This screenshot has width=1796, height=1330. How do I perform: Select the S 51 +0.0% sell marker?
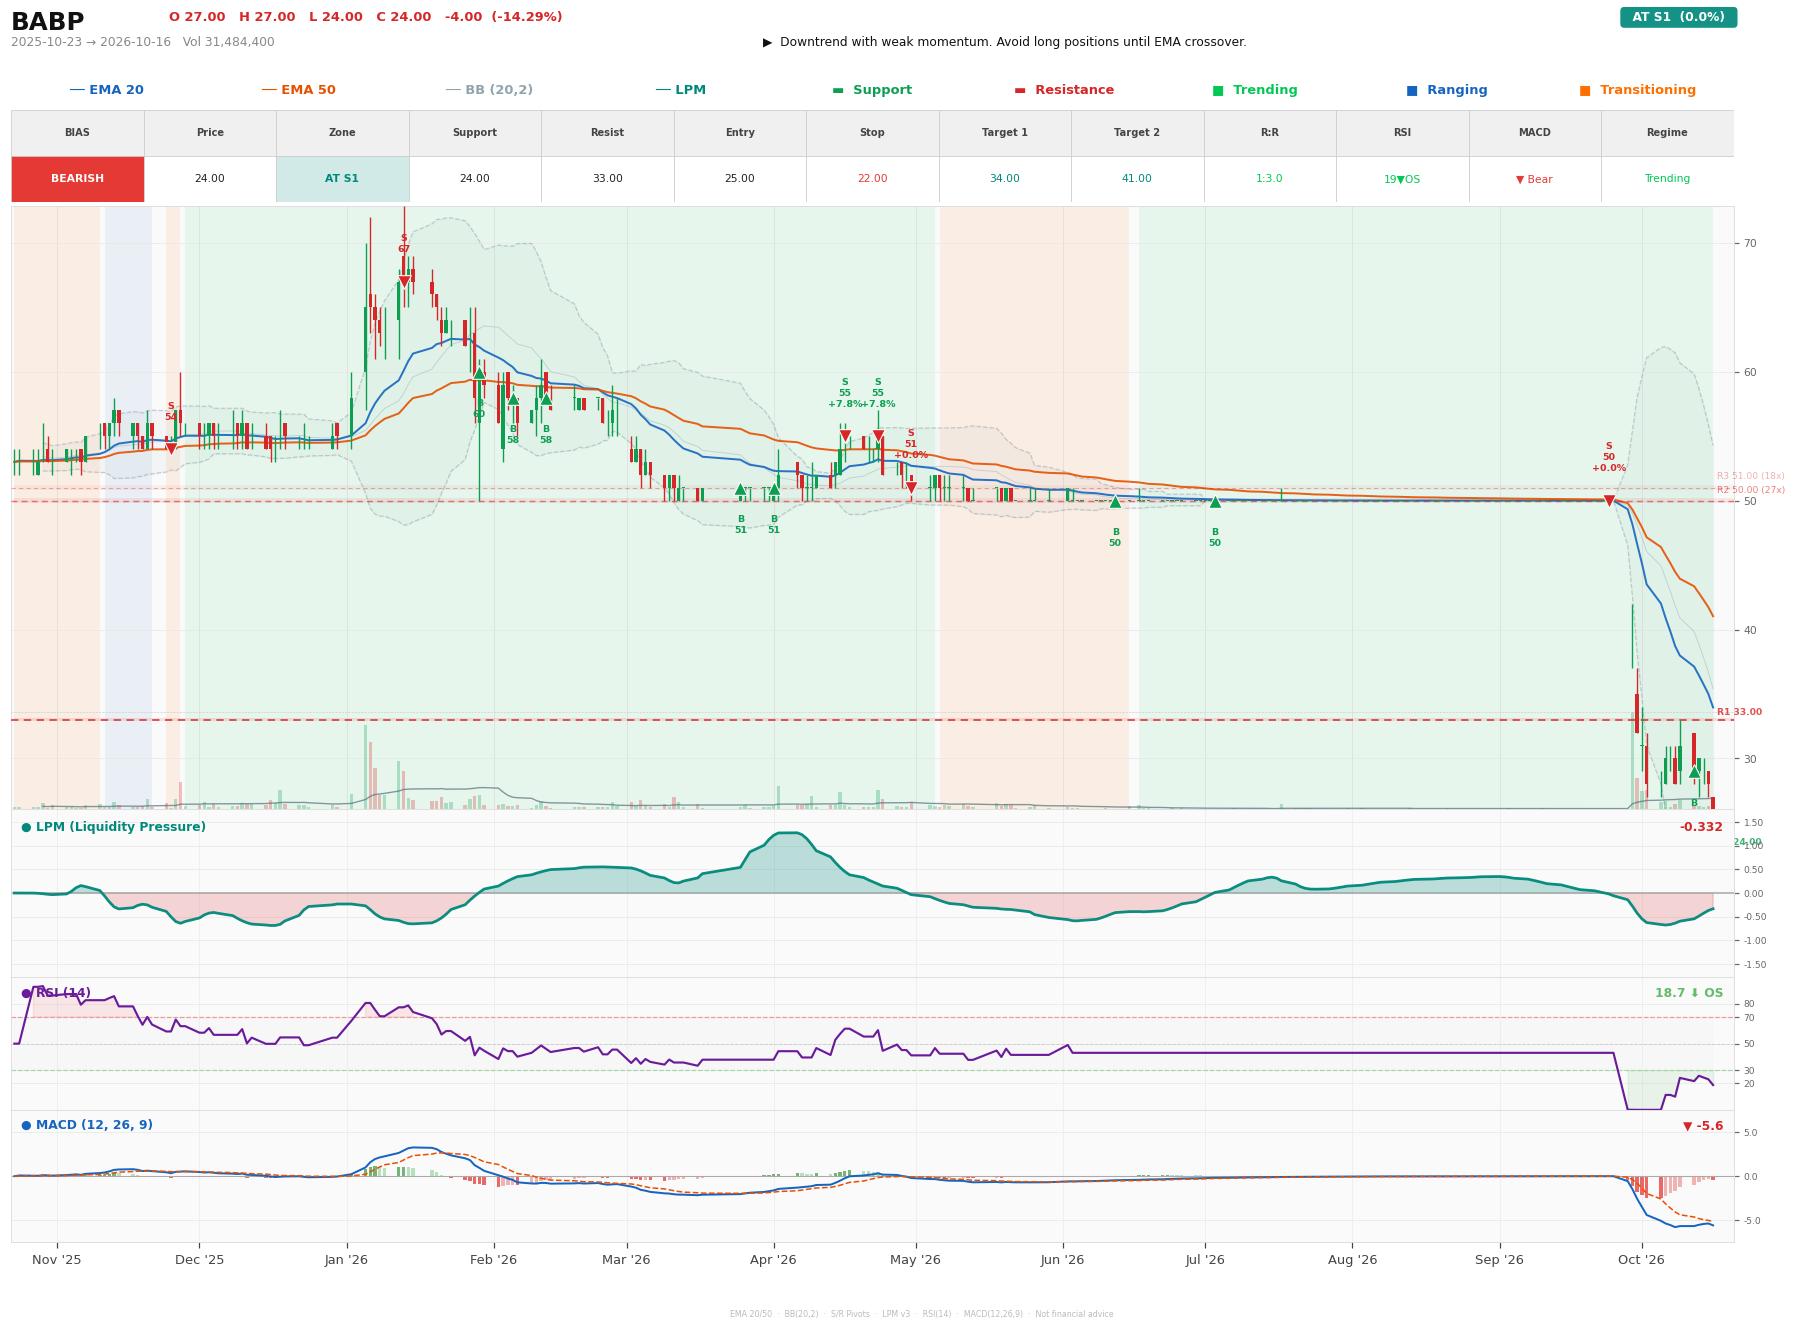pos(911,487)
